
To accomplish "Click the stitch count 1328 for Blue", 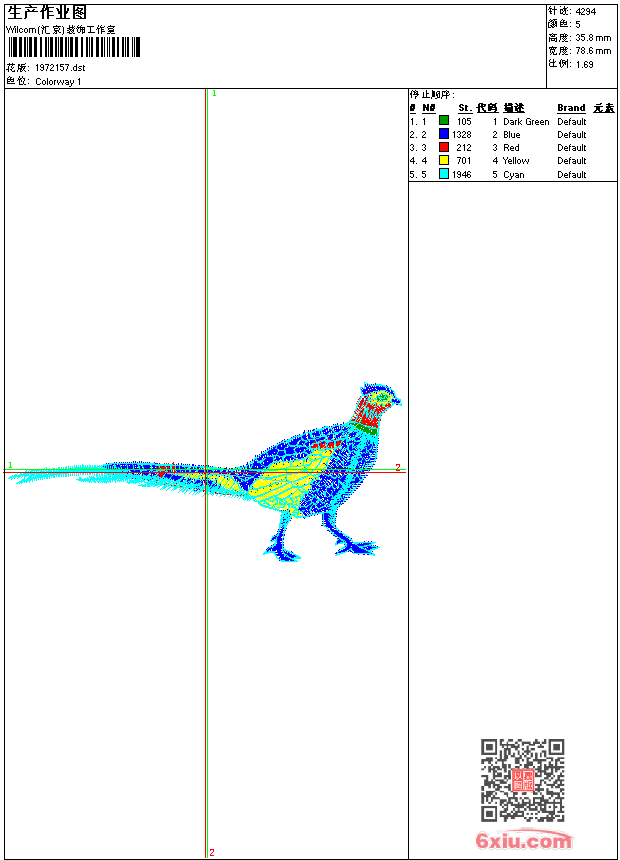I will (x=461, y=135).
